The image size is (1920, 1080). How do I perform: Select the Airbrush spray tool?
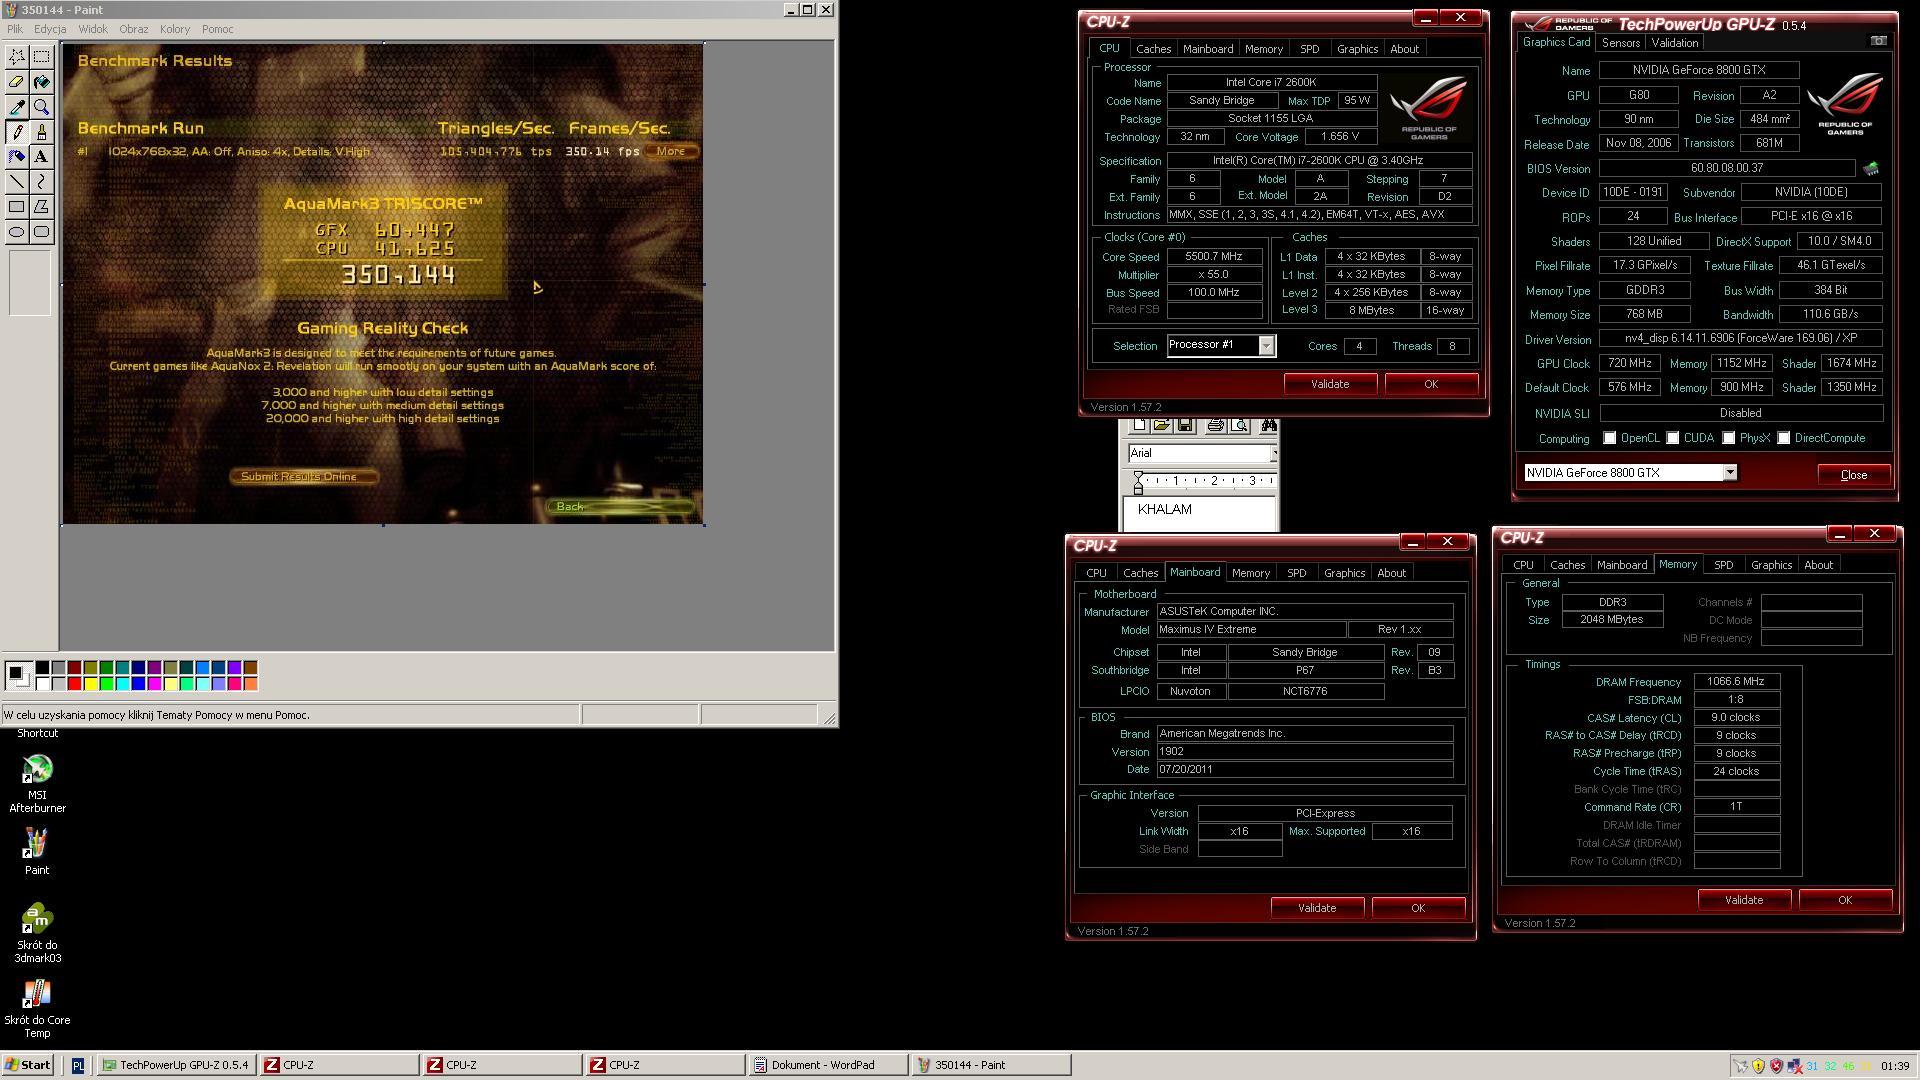pos(17,157)
